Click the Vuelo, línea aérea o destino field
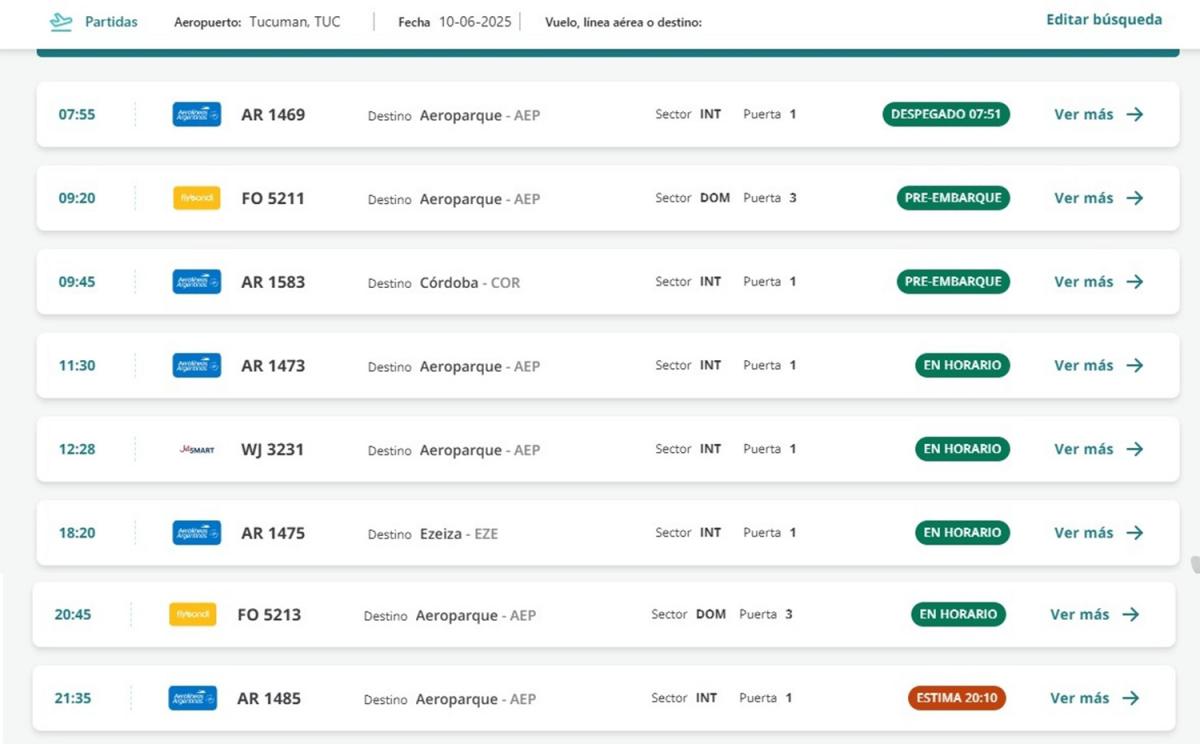The height and width of the screenshot is (744, 1200). click(x=623, y=22)
